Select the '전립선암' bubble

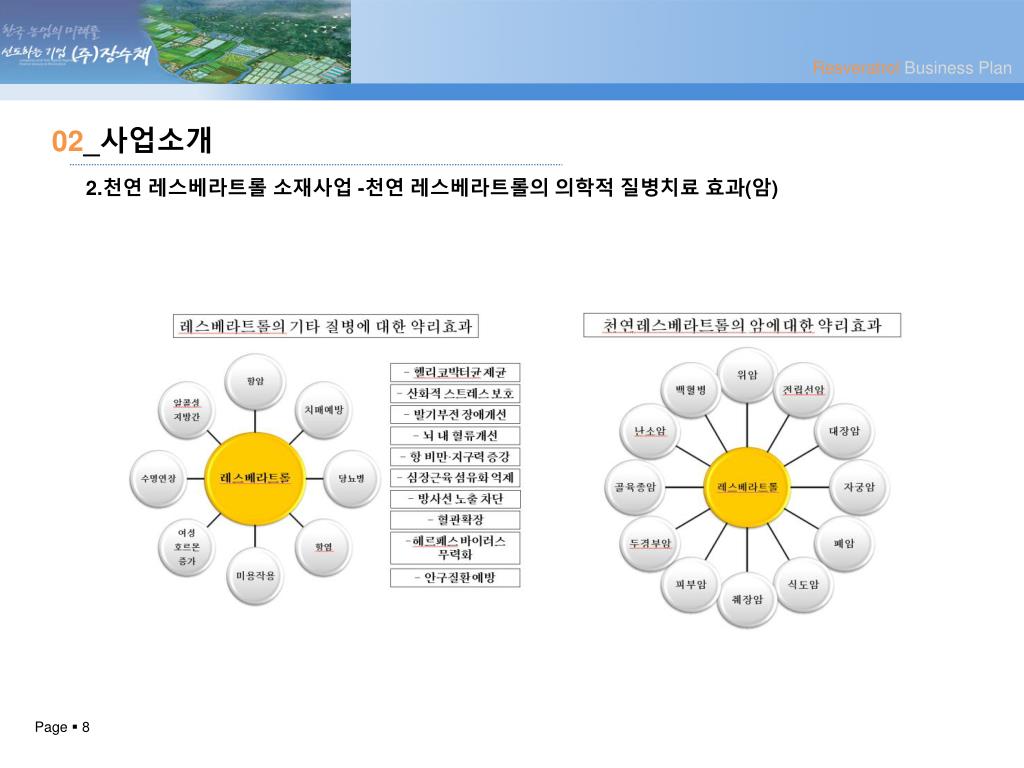[x=803, y=390]
